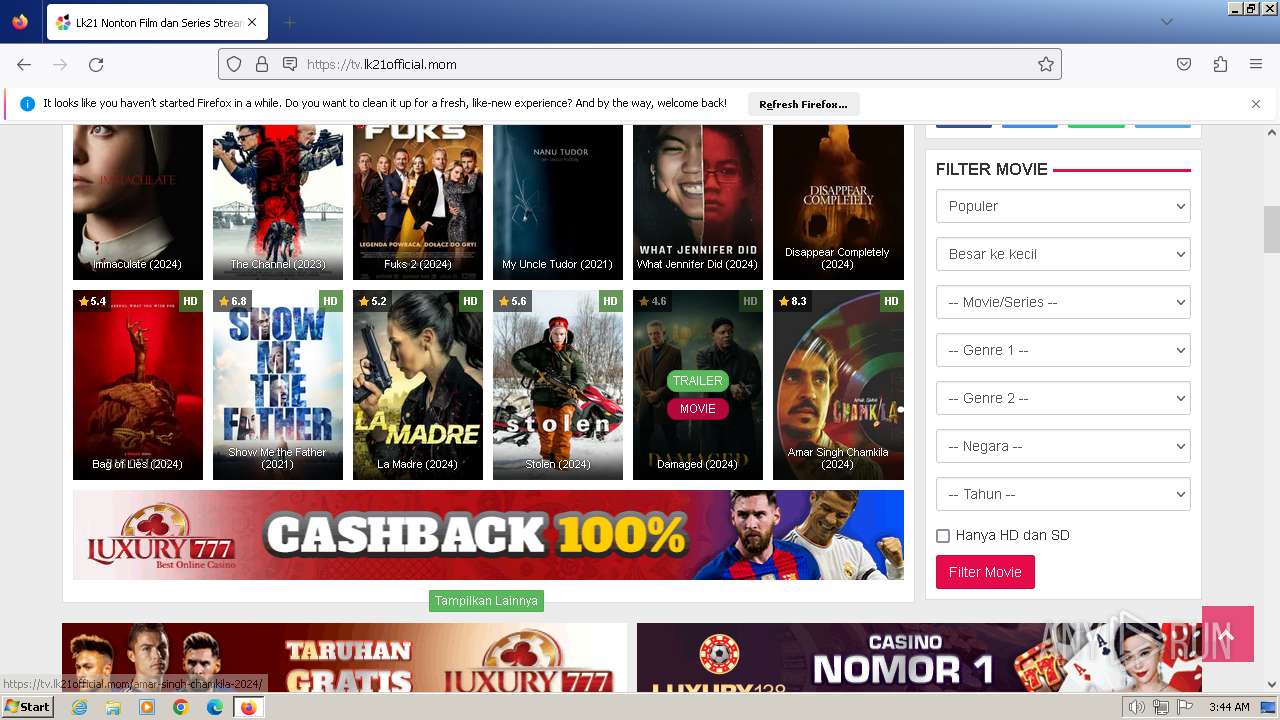Click the Taruhan Gratis banner ad
This screenshot has width=1280, height=720.
tap(344, 657)
